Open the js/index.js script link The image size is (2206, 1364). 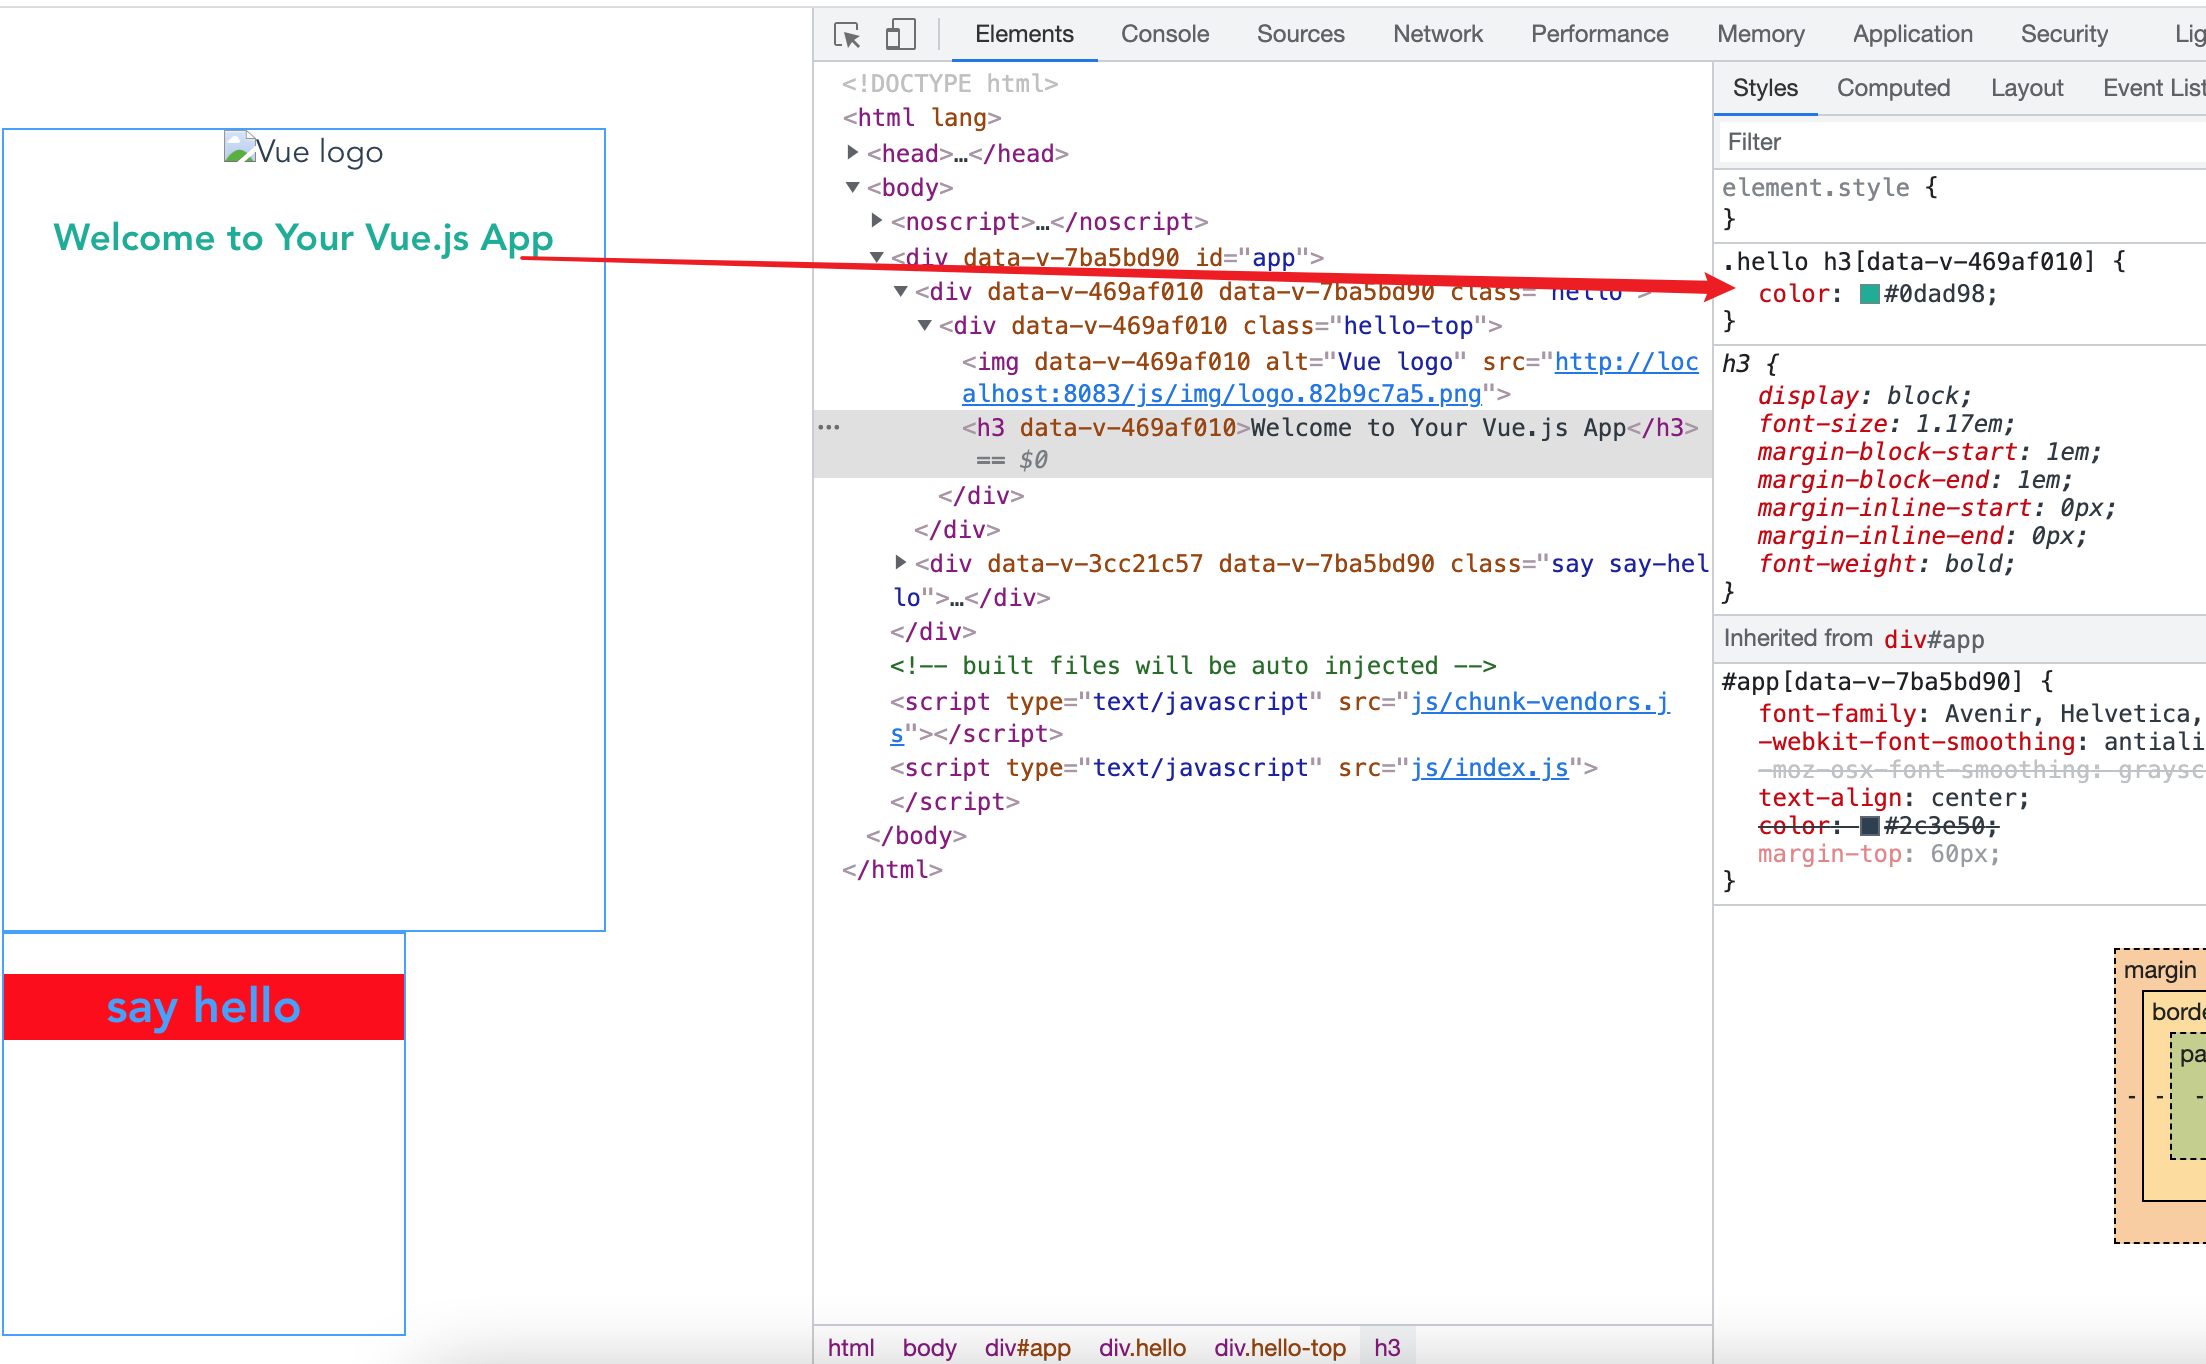point(1489,768)
